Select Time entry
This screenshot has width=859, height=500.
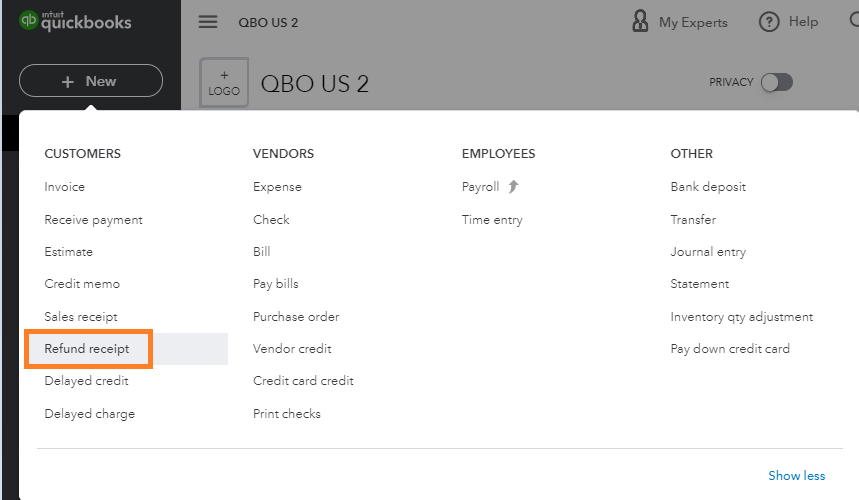492,220
